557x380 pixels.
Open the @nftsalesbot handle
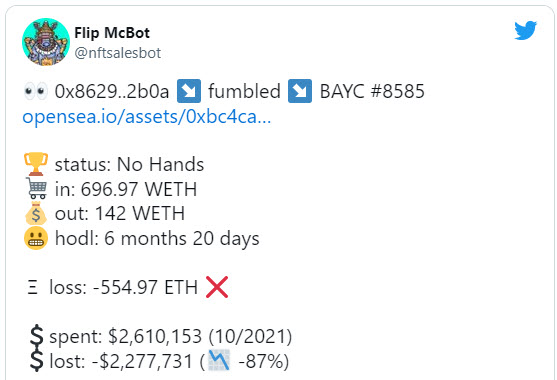(x=118, y=53)
